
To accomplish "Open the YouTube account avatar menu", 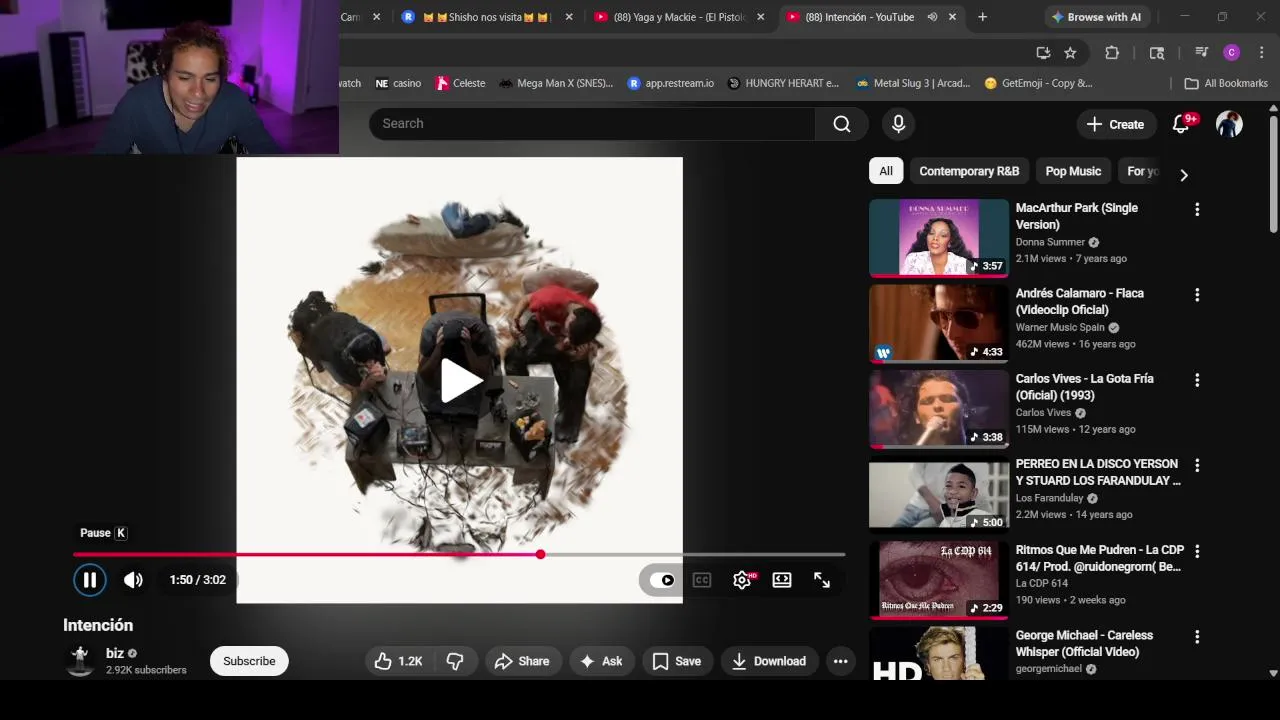I will 1229,124.
